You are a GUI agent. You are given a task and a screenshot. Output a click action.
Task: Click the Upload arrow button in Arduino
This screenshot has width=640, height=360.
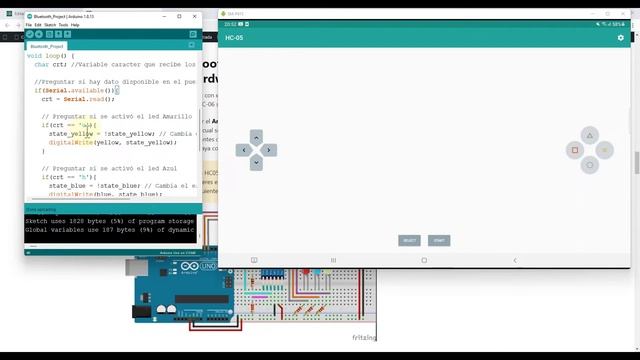coord(39,34)
